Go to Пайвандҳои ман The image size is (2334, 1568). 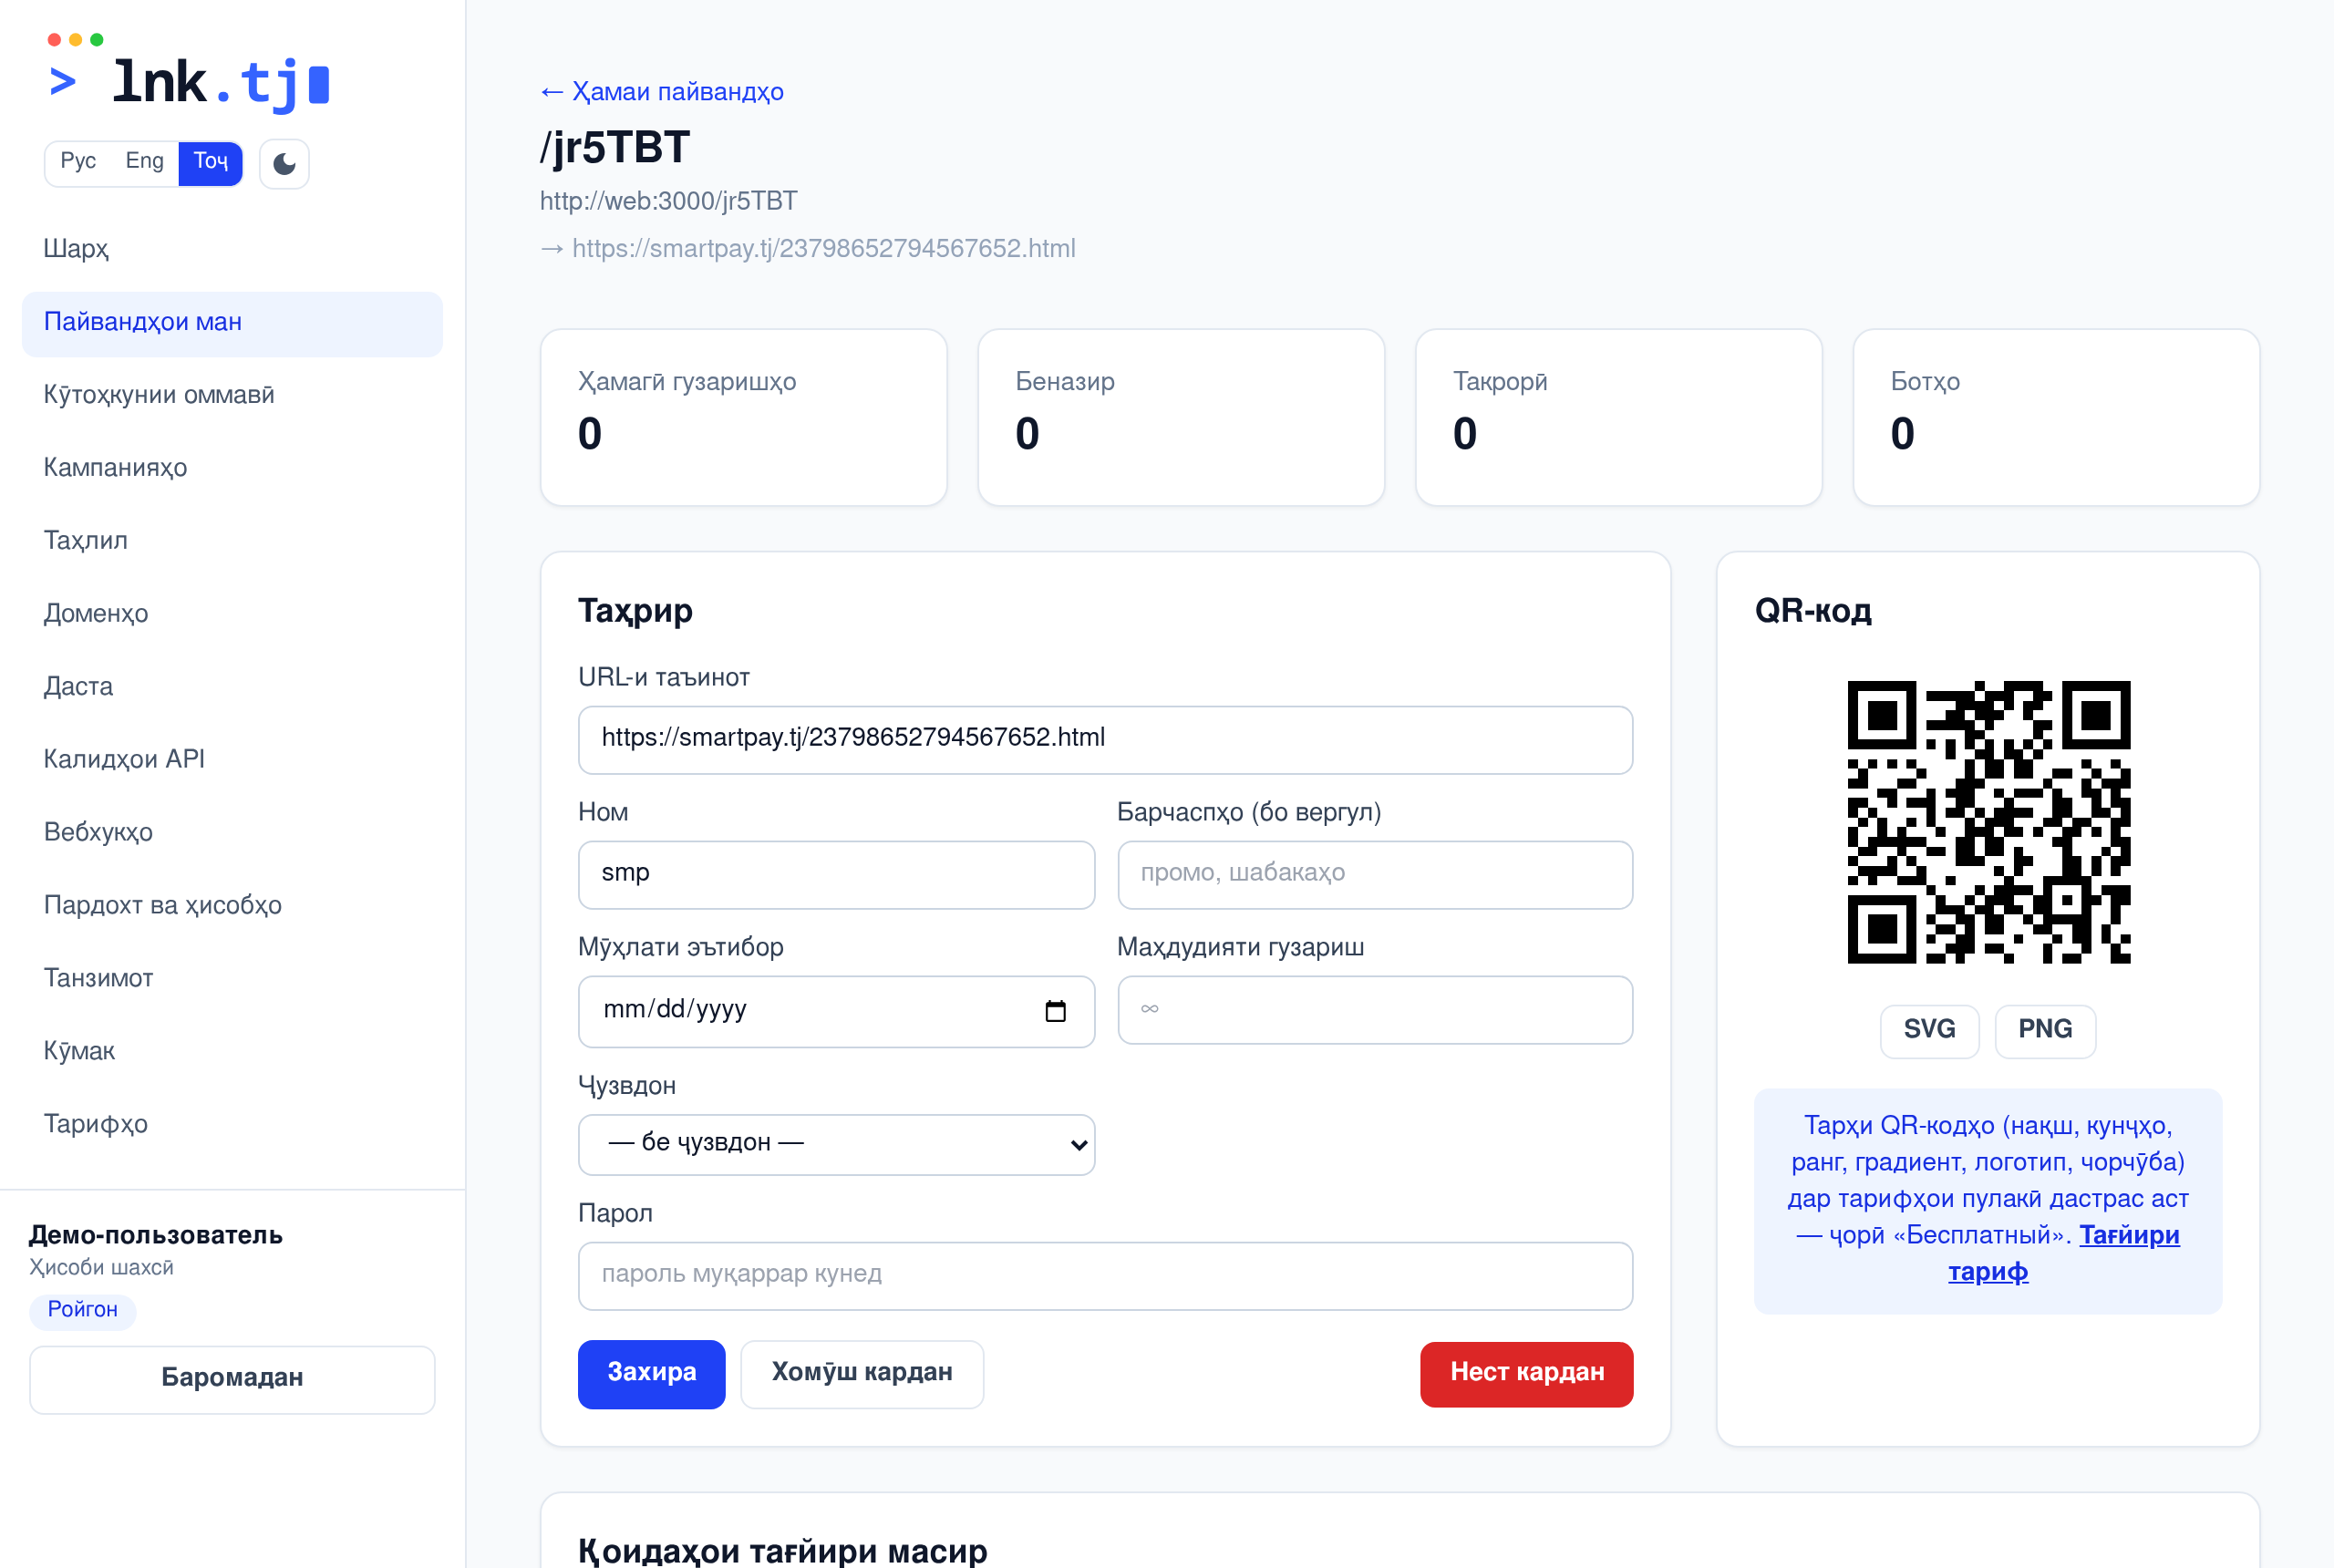232,322
